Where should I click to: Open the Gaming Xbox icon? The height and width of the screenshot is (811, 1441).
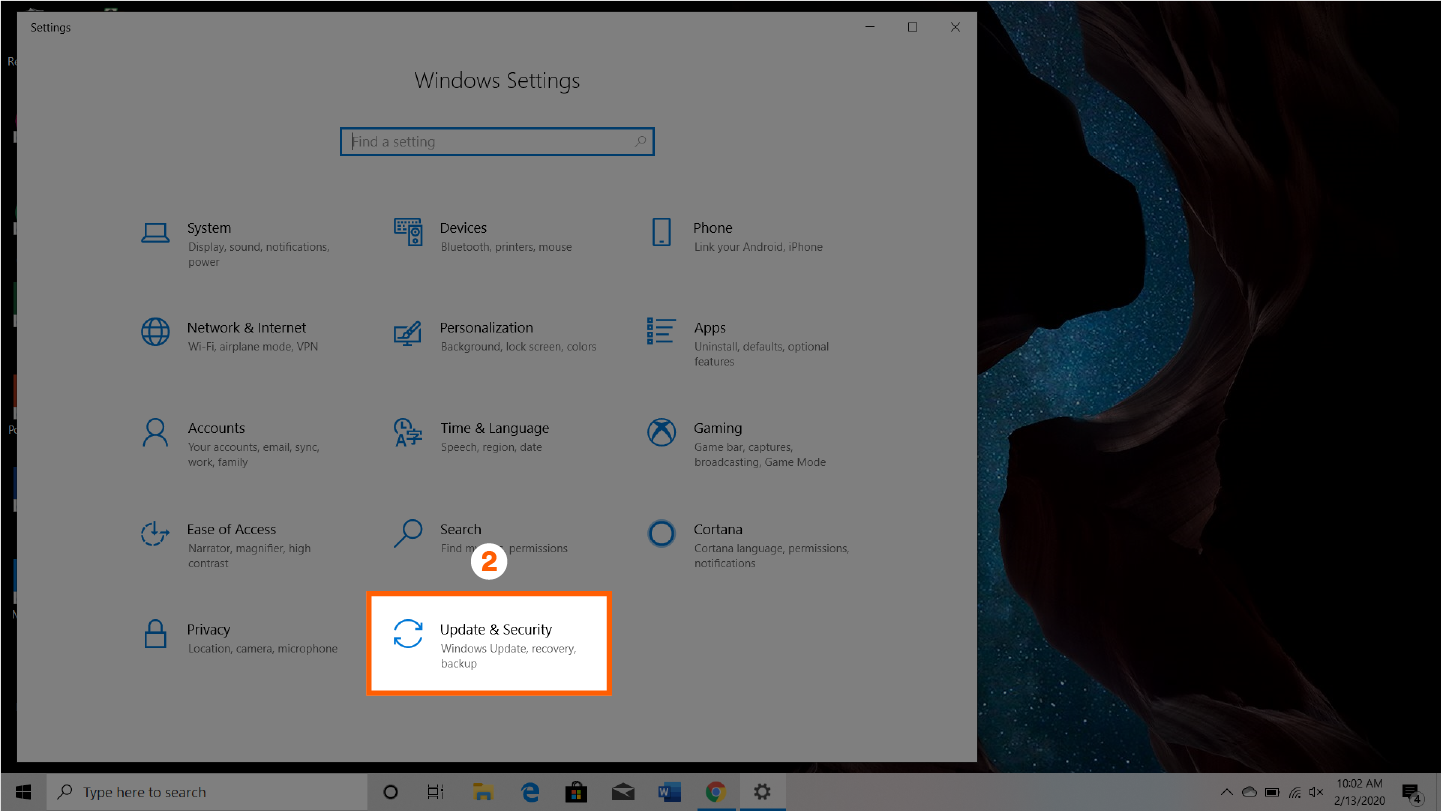(x=661, y=432)
